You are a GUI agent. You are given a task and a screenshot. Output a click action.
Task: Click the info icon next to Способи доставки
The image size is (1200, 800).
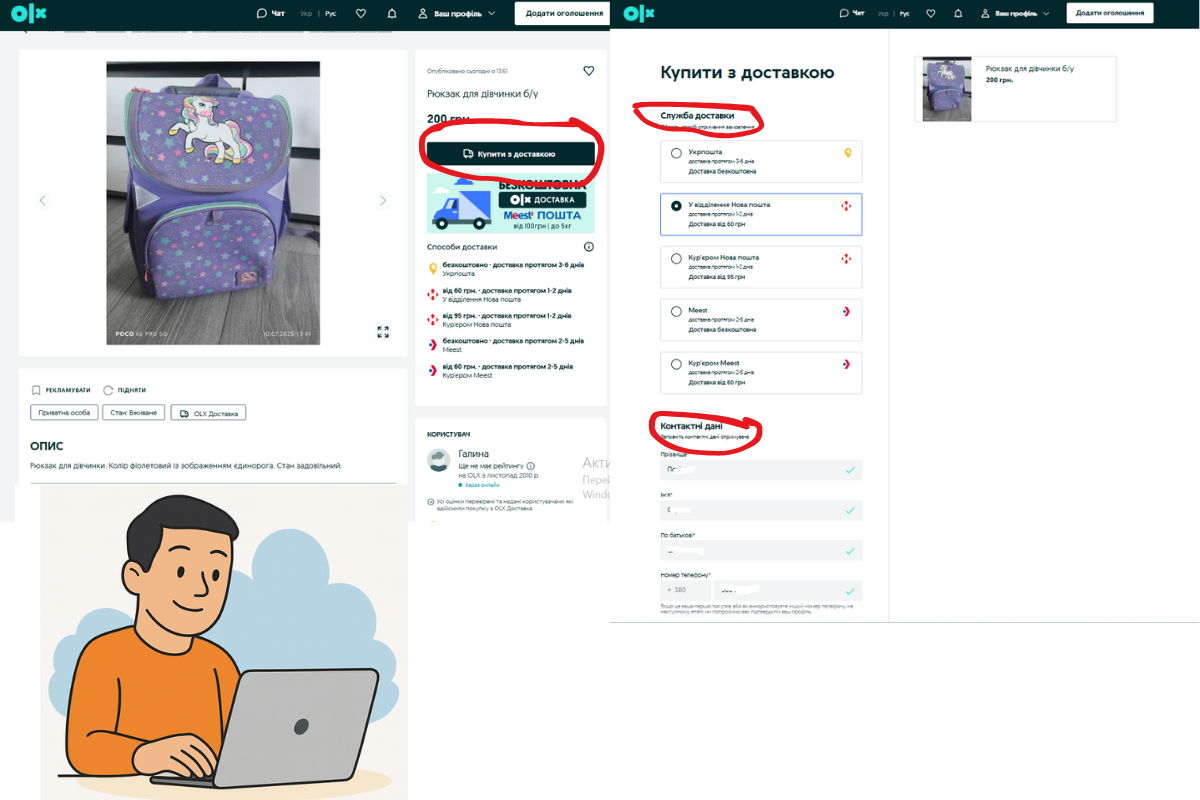click(588, 247)
